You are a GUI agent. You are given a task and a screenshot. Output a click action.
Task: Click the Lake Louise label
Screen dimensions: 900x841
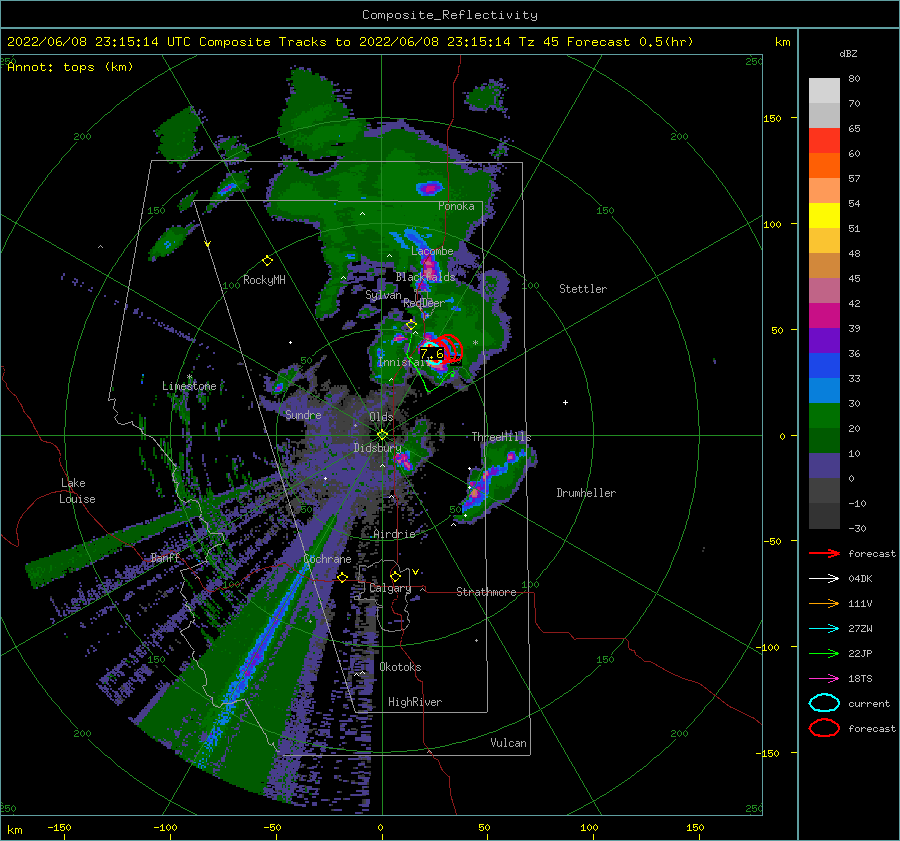[x=77, y=491]
